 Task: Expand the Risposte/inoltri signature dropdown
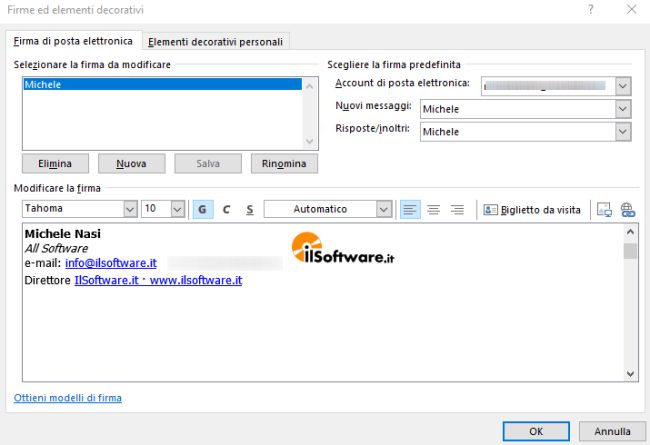[623, 132]
